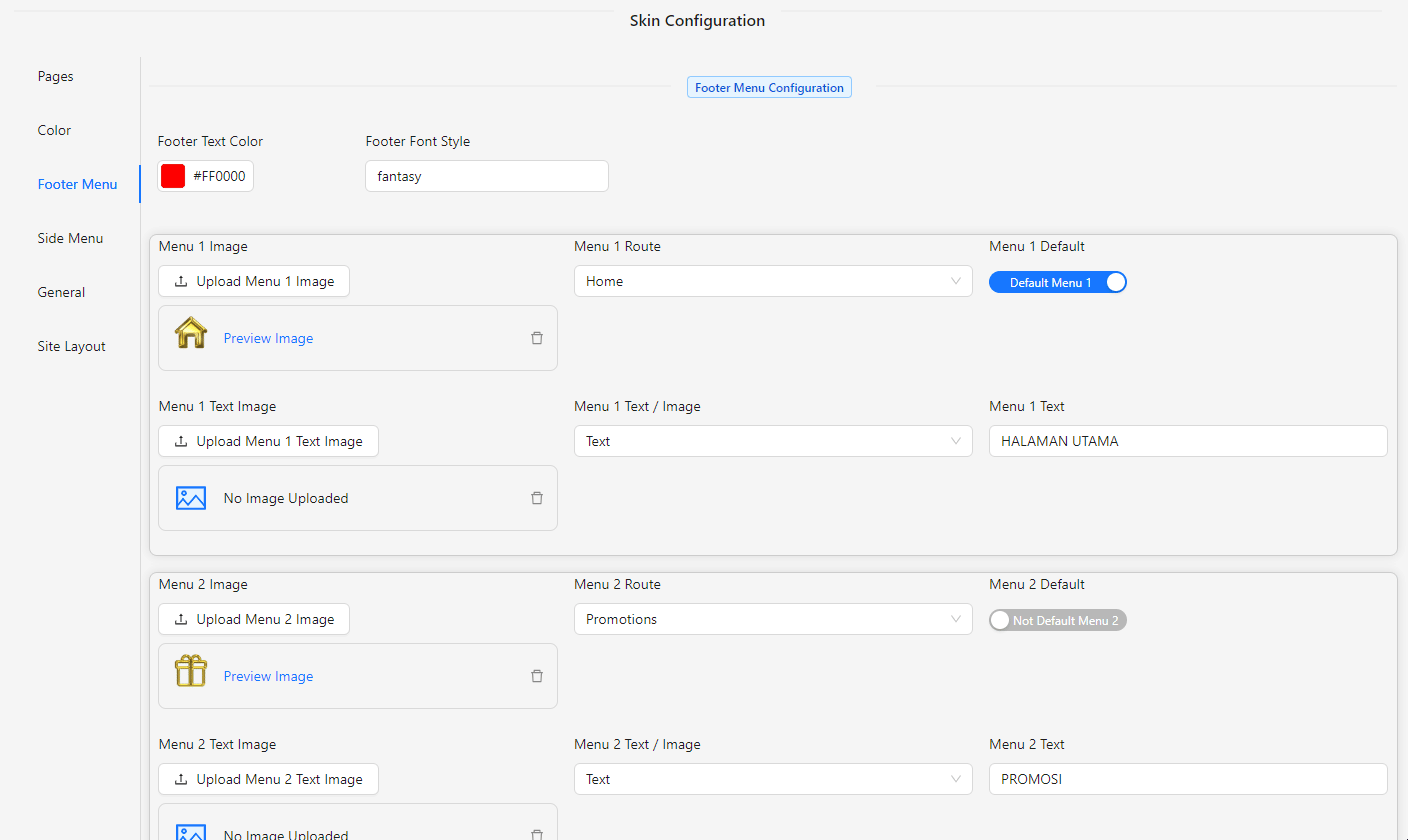1408x840 pixels.
Task: Open the Preview Image link for Menu 1
Action: point(268,338)
